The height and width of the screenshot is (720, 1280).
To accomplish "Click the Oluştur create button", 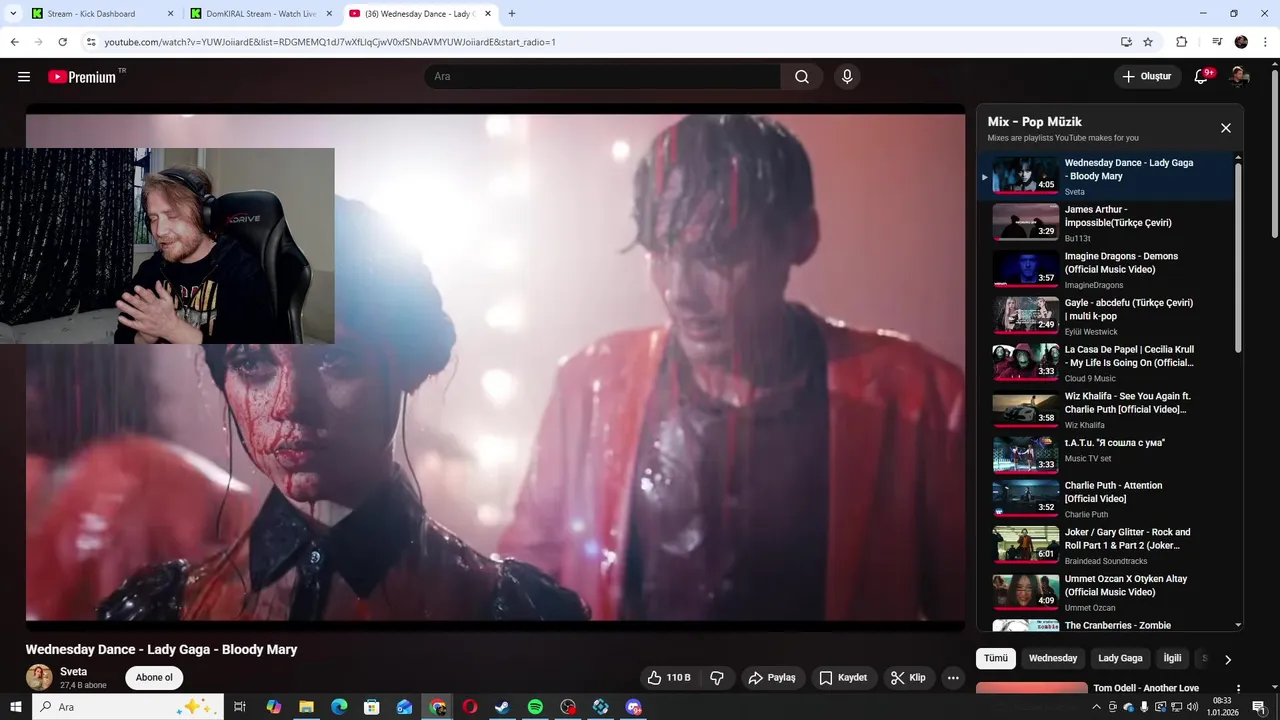I will click(1147, 77).
